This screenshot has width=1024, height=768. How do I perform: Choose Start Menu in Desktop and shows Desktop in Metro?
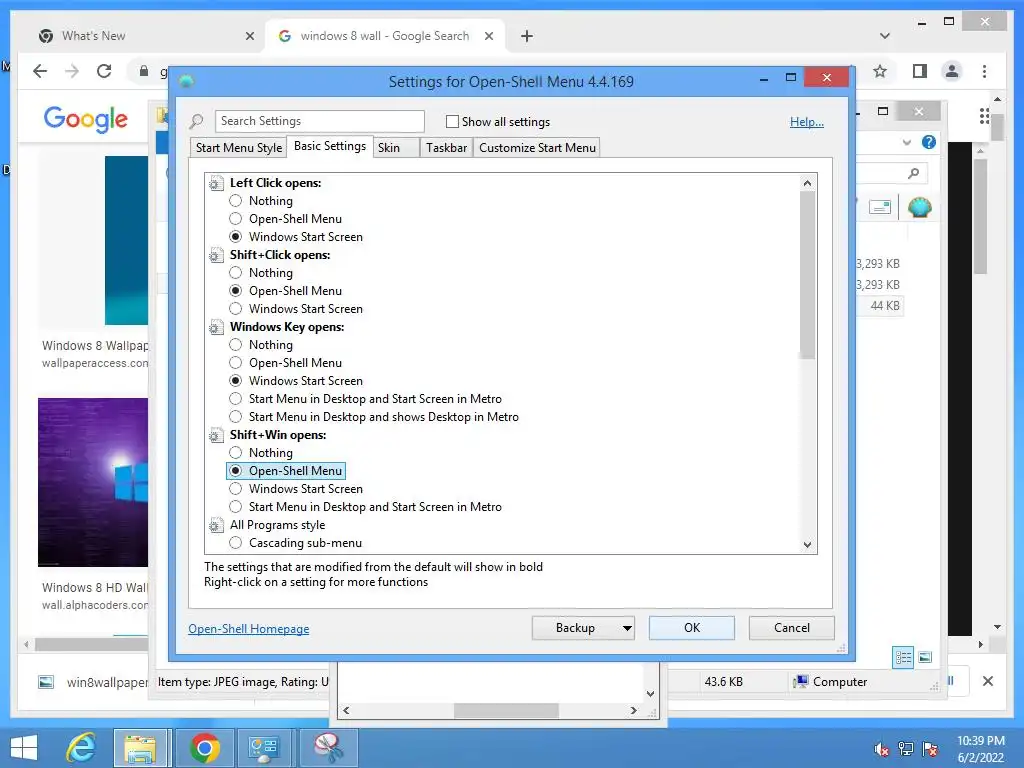[x=236, y=417]
